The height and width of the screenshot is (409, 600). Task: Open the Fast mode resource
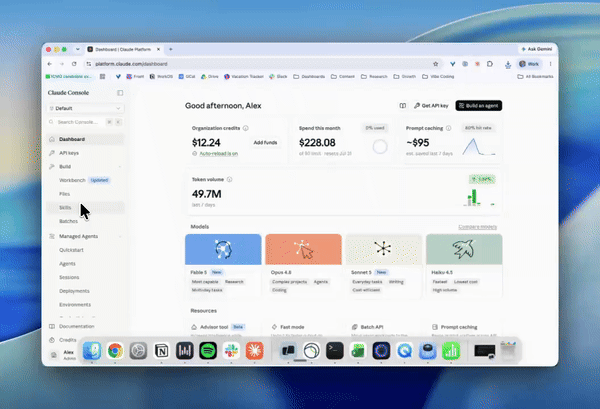pyautogui.click(x=288, y=327)
